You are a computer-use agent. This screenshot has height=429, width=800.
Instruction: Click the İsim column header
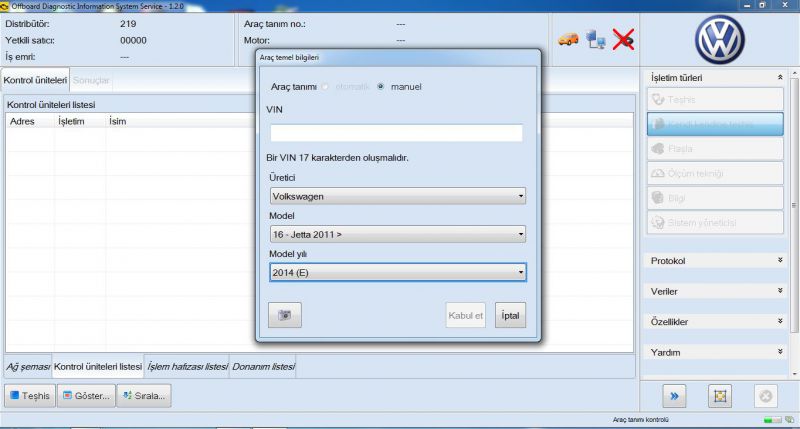[x=117, y=121]
